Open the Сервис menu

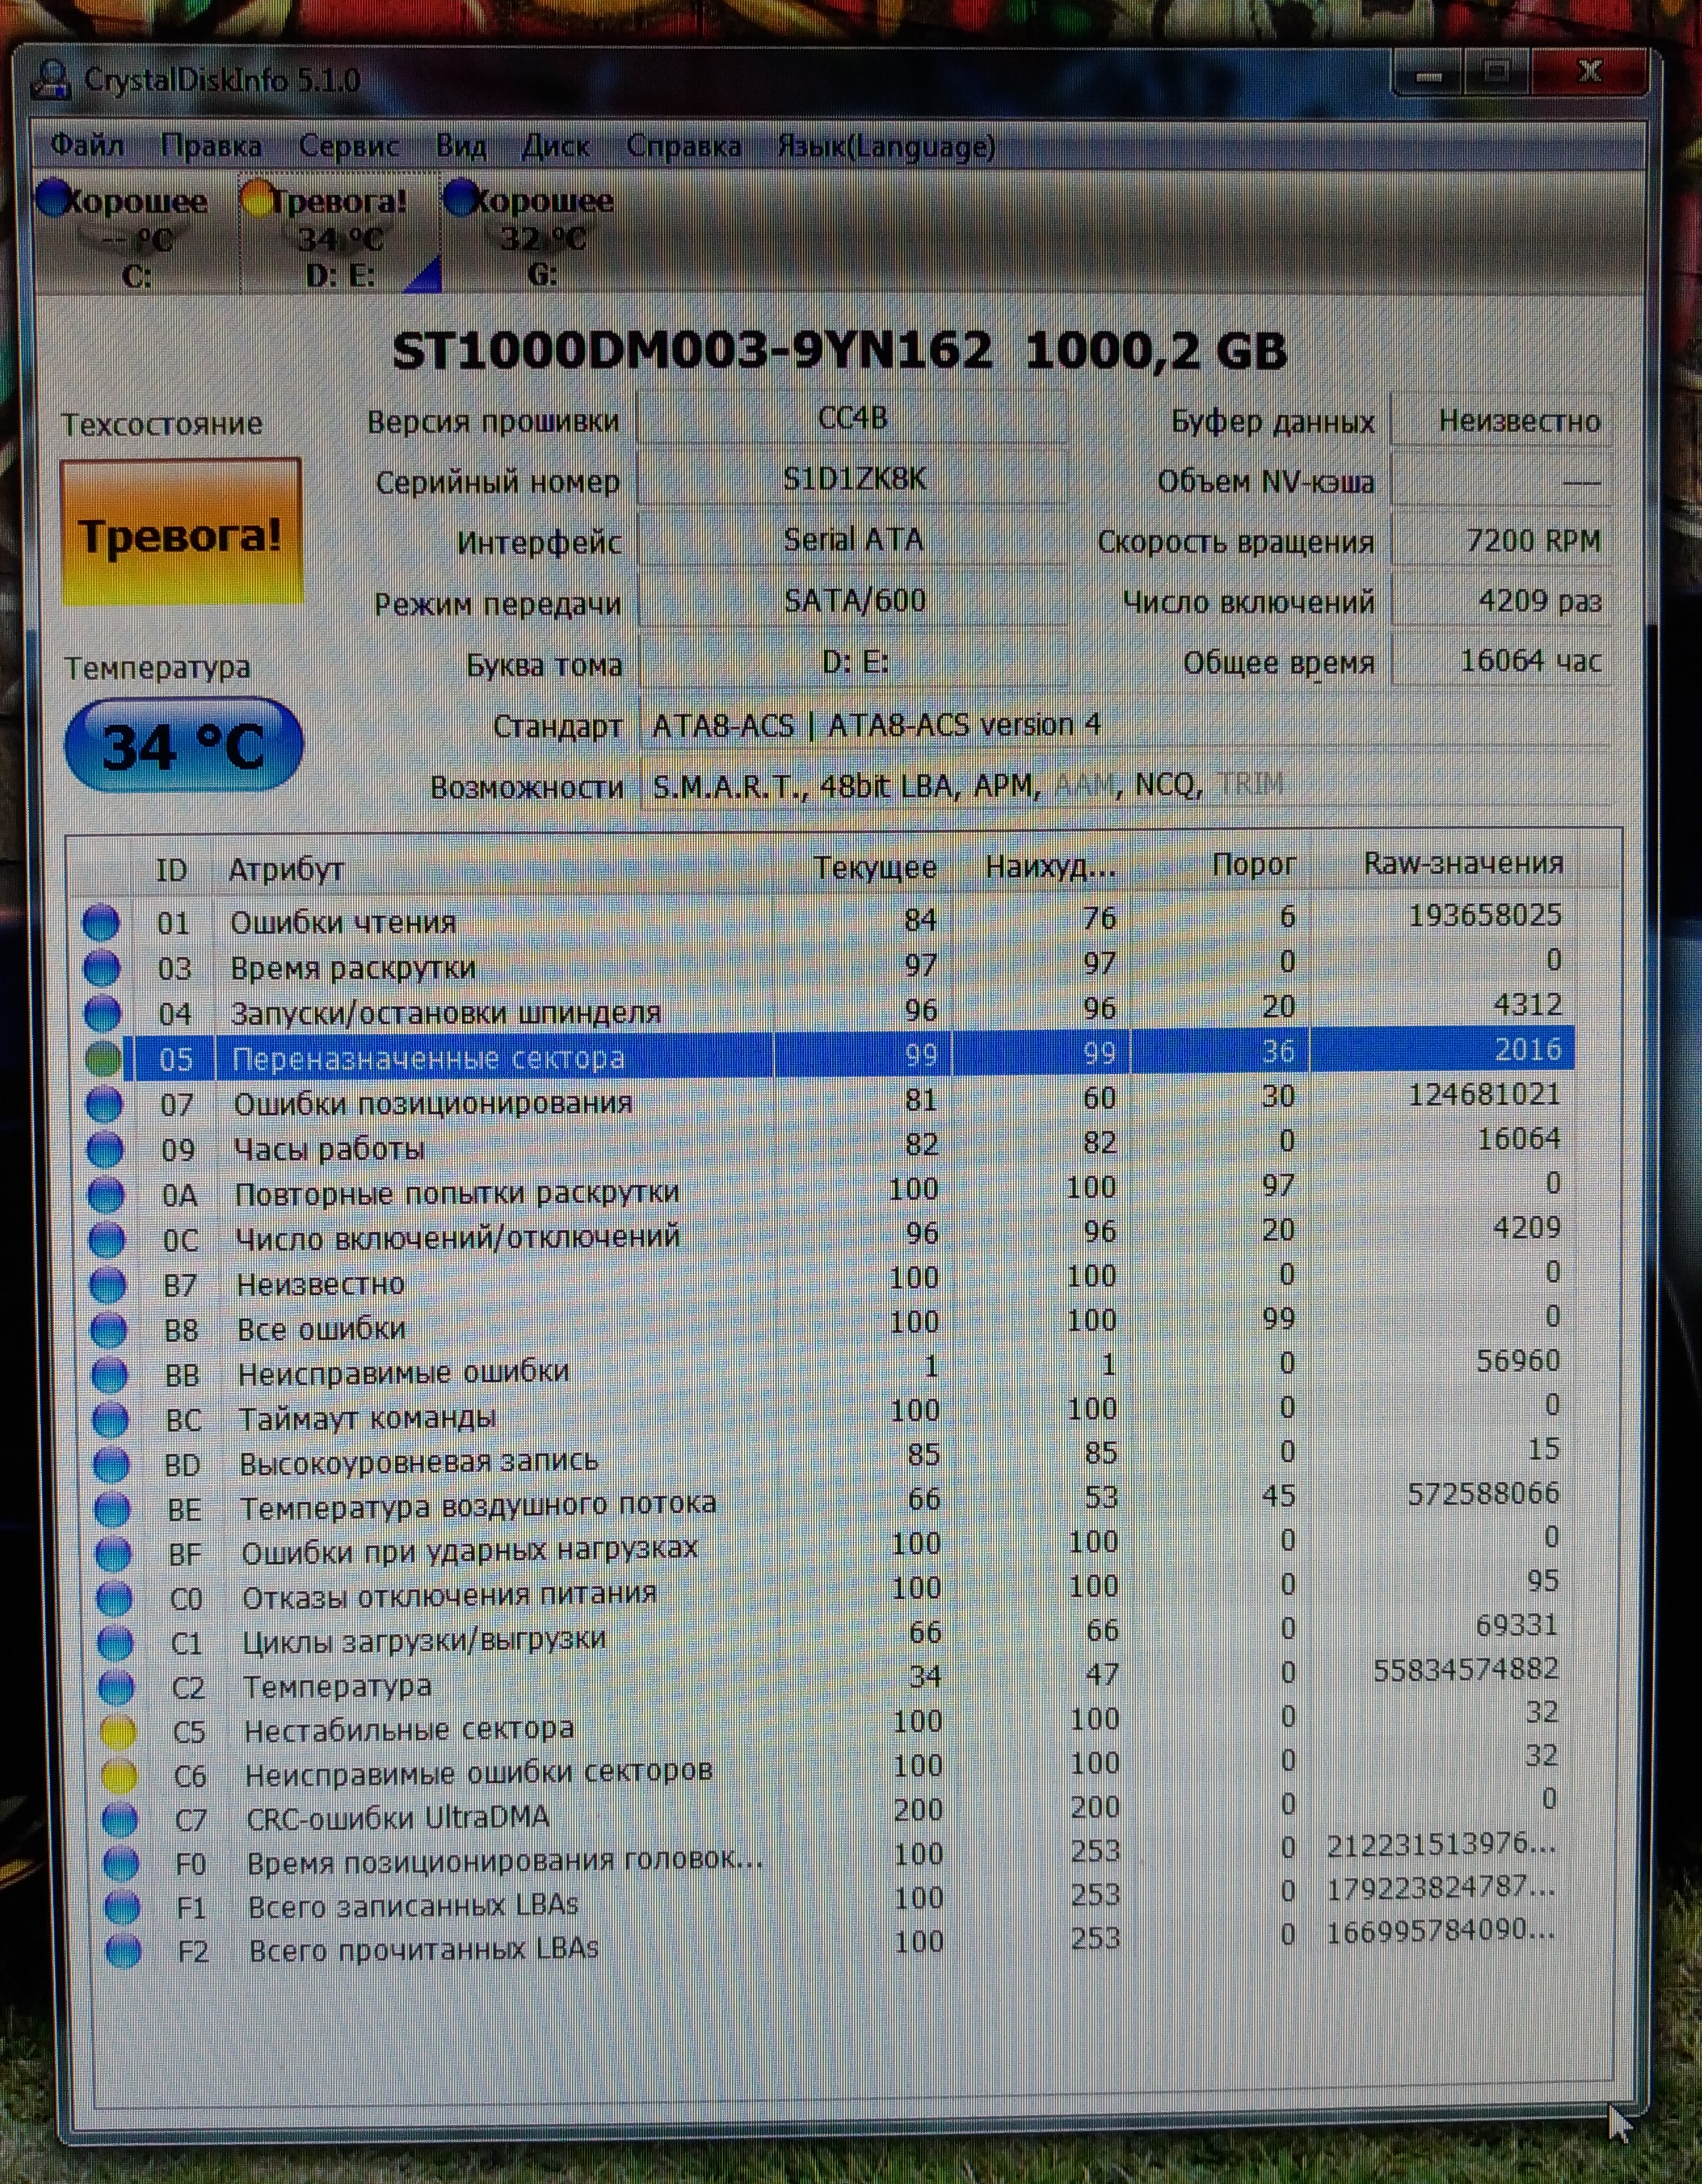349,147
